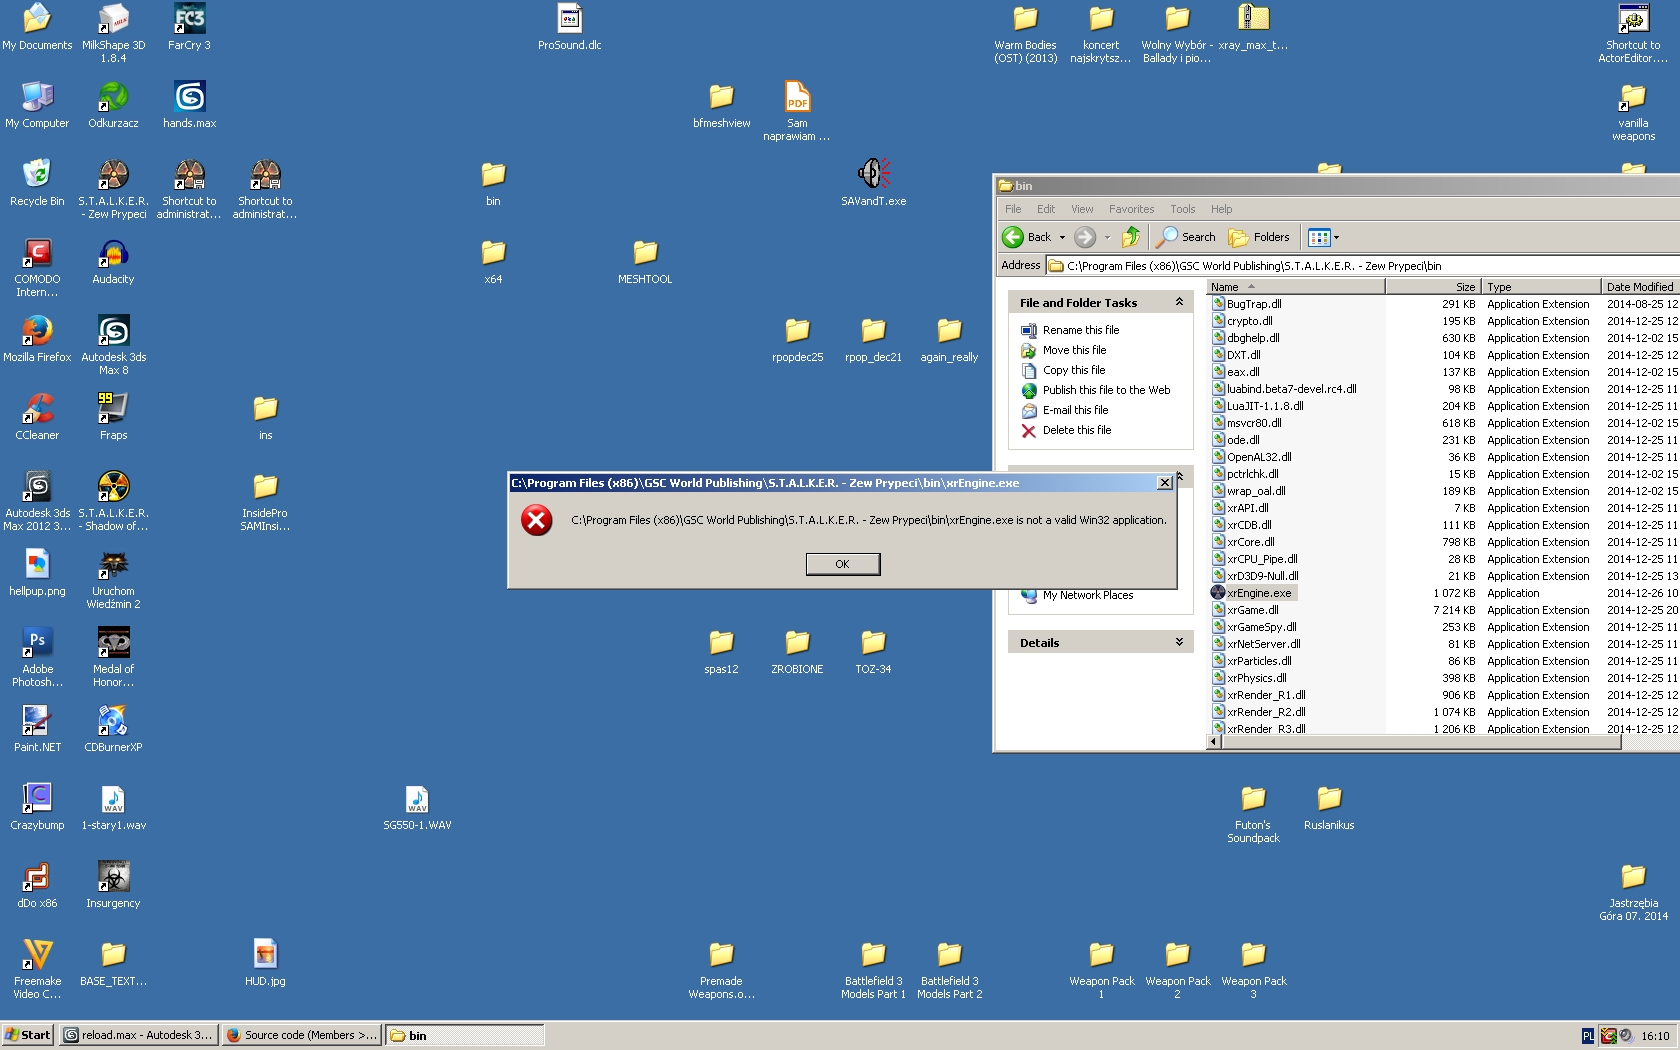Screen dimensions: 1680x1050
Task: Expand the Details panel
Action: point(1179,642)
